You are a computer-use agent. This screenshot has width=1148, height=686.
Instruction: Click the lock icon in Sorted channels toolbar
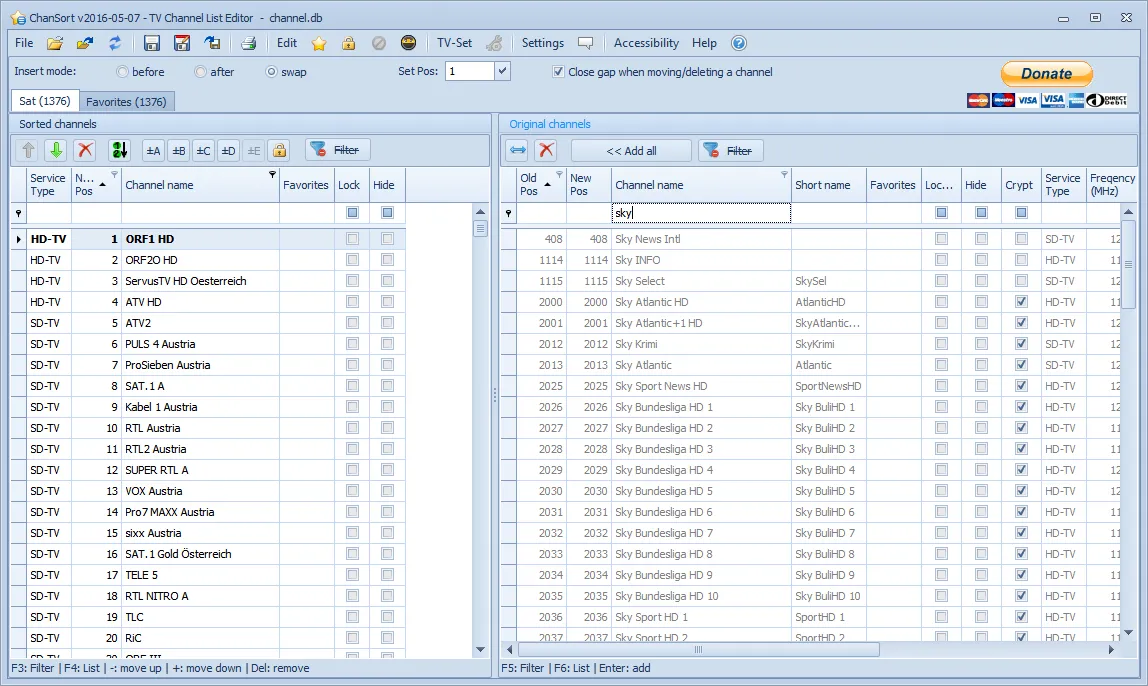tap(279, 151)
